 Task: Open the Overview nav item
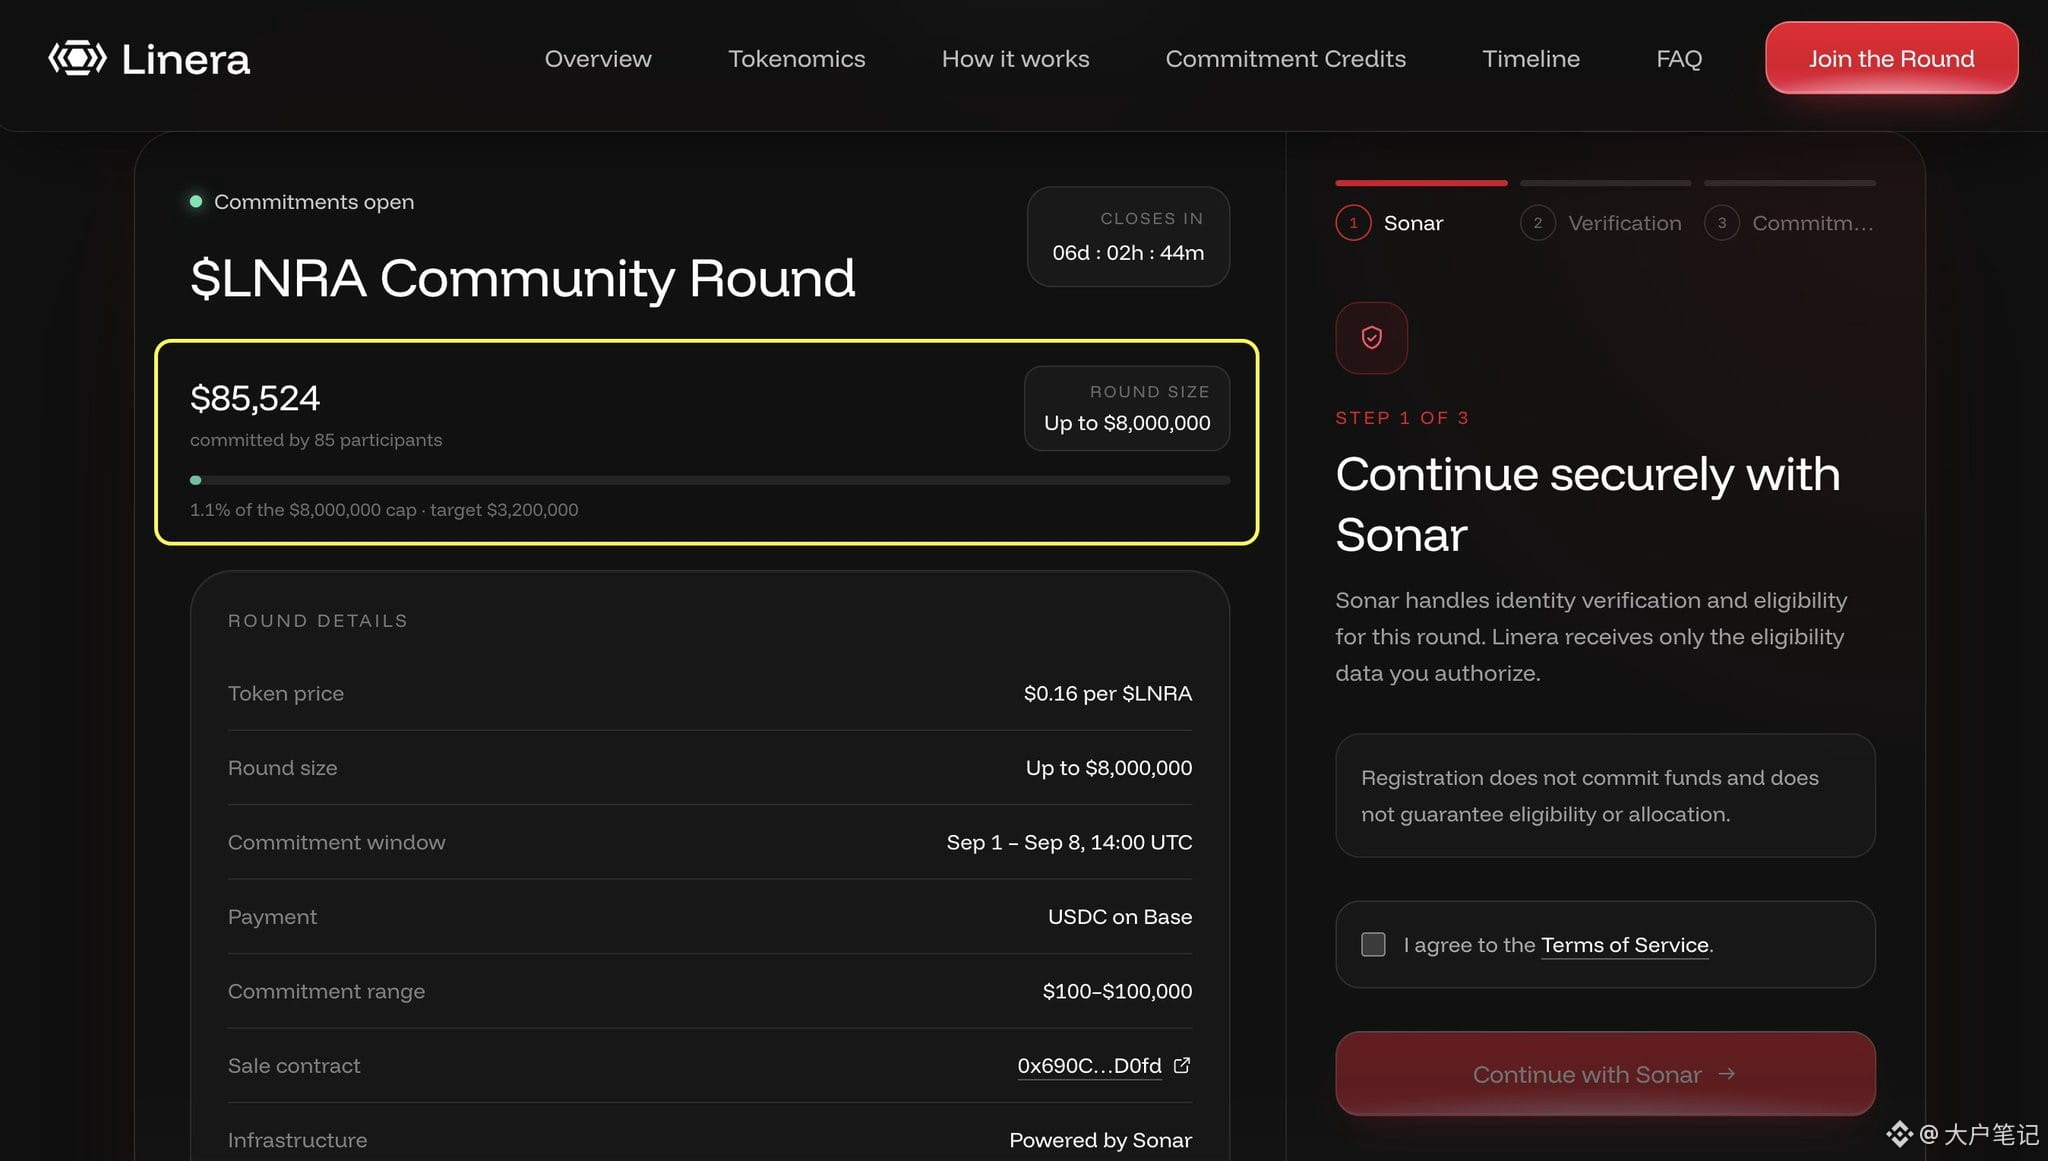[x=598, y=59]
